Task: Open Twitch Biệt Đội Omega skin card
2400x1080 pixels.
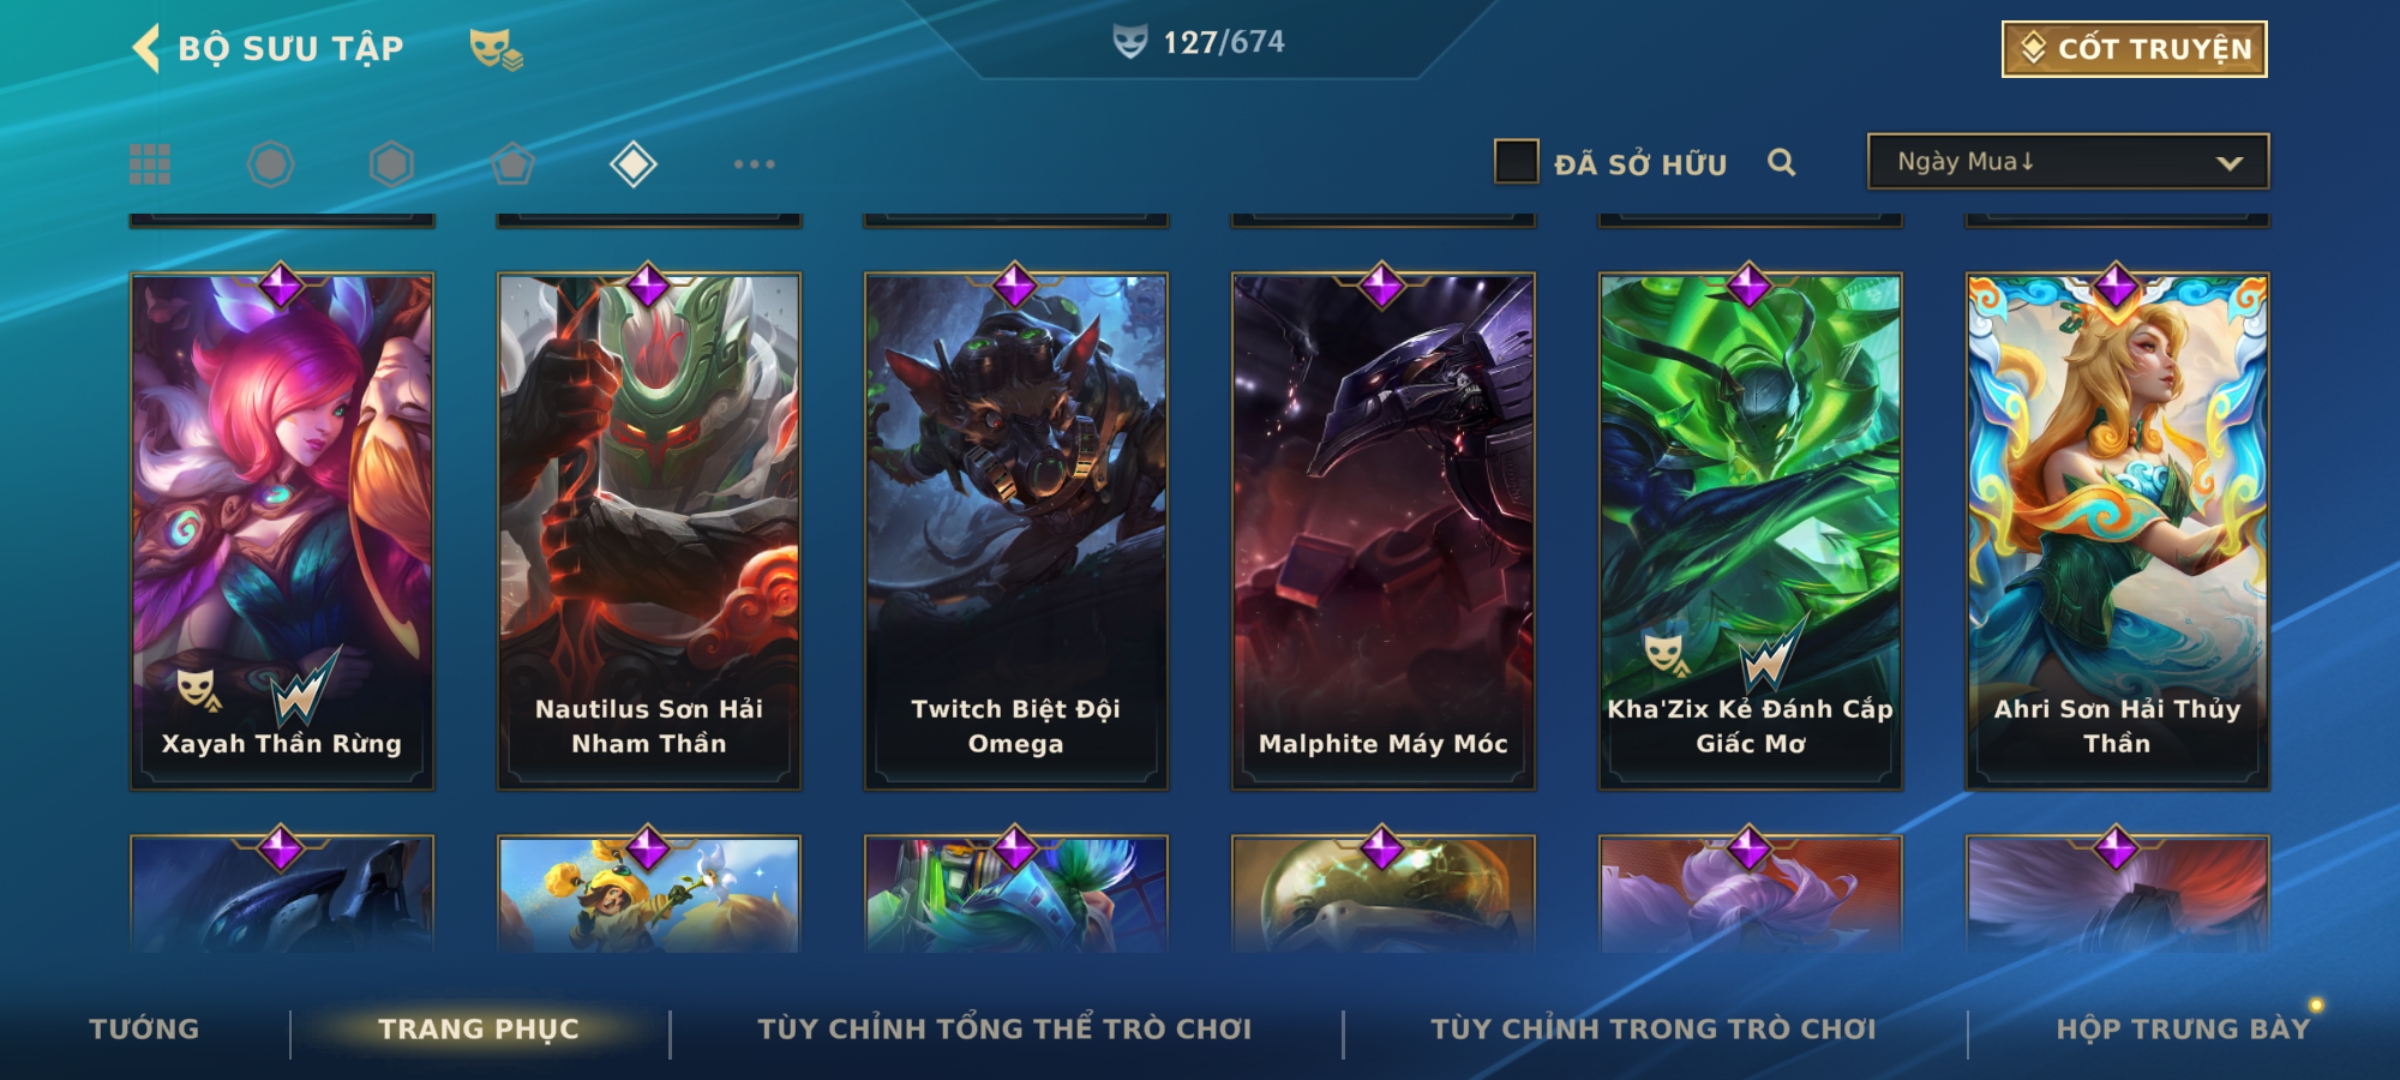Action: point(1016,530)
